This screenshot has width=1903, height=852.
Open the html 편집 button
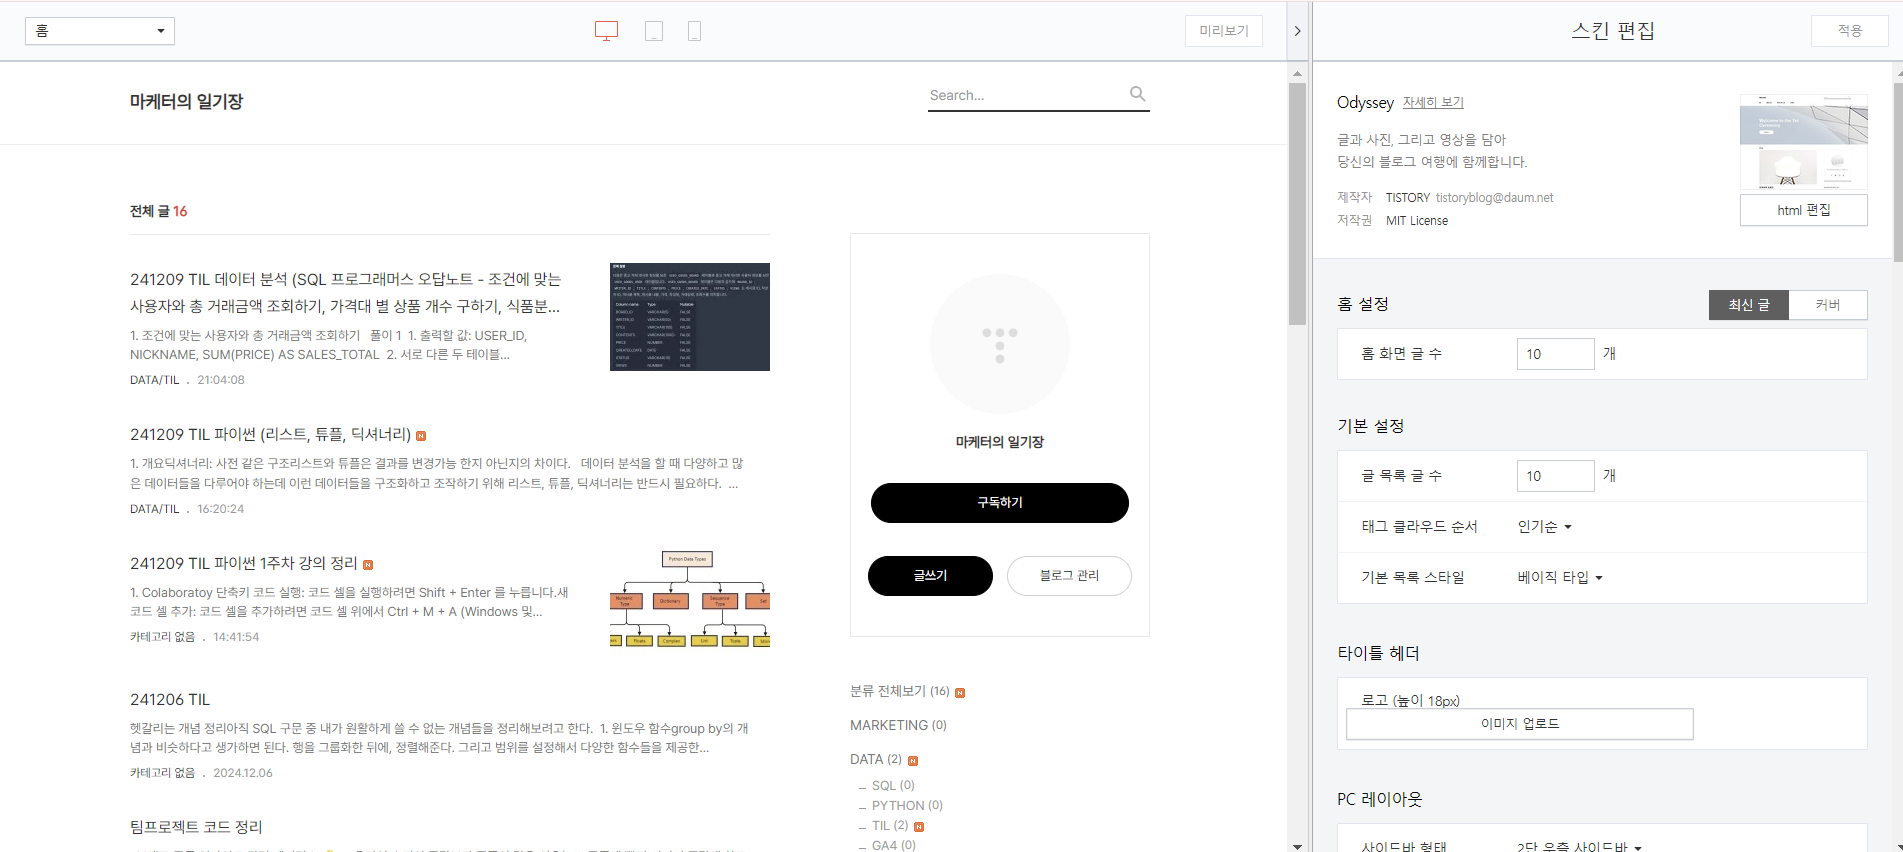1803,210
